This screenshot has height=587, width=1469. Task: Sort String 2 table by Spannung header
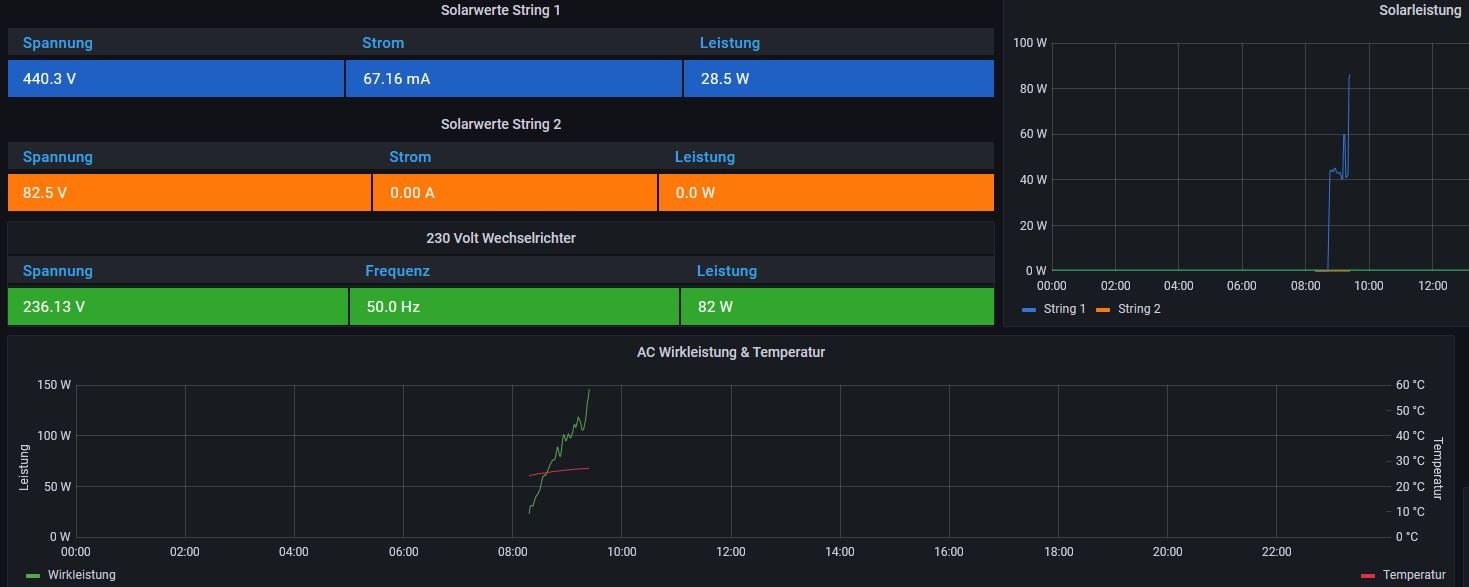[x=57, y=157]
